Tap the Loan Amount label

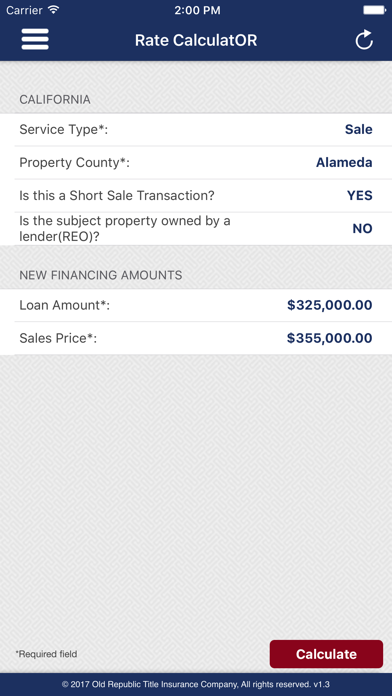point(64,305)
